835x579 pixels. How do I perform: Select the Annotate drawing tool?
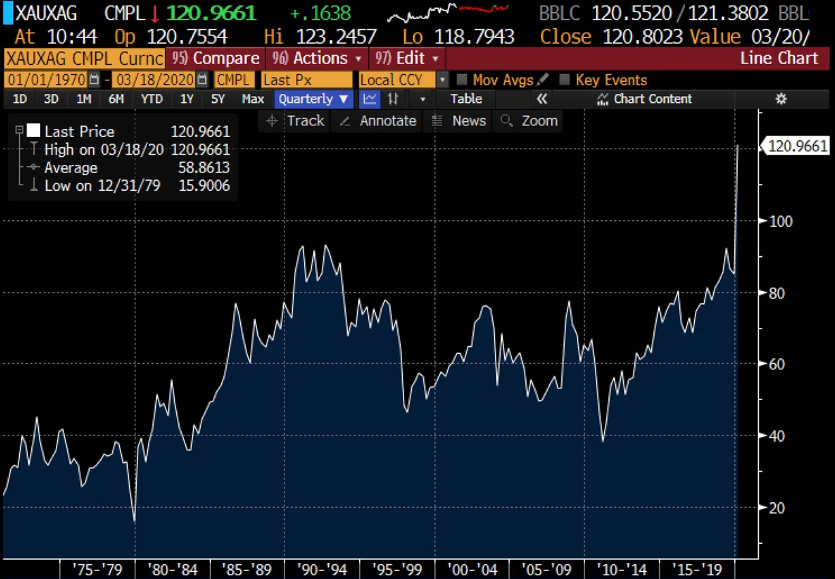[x=378, y=121]
